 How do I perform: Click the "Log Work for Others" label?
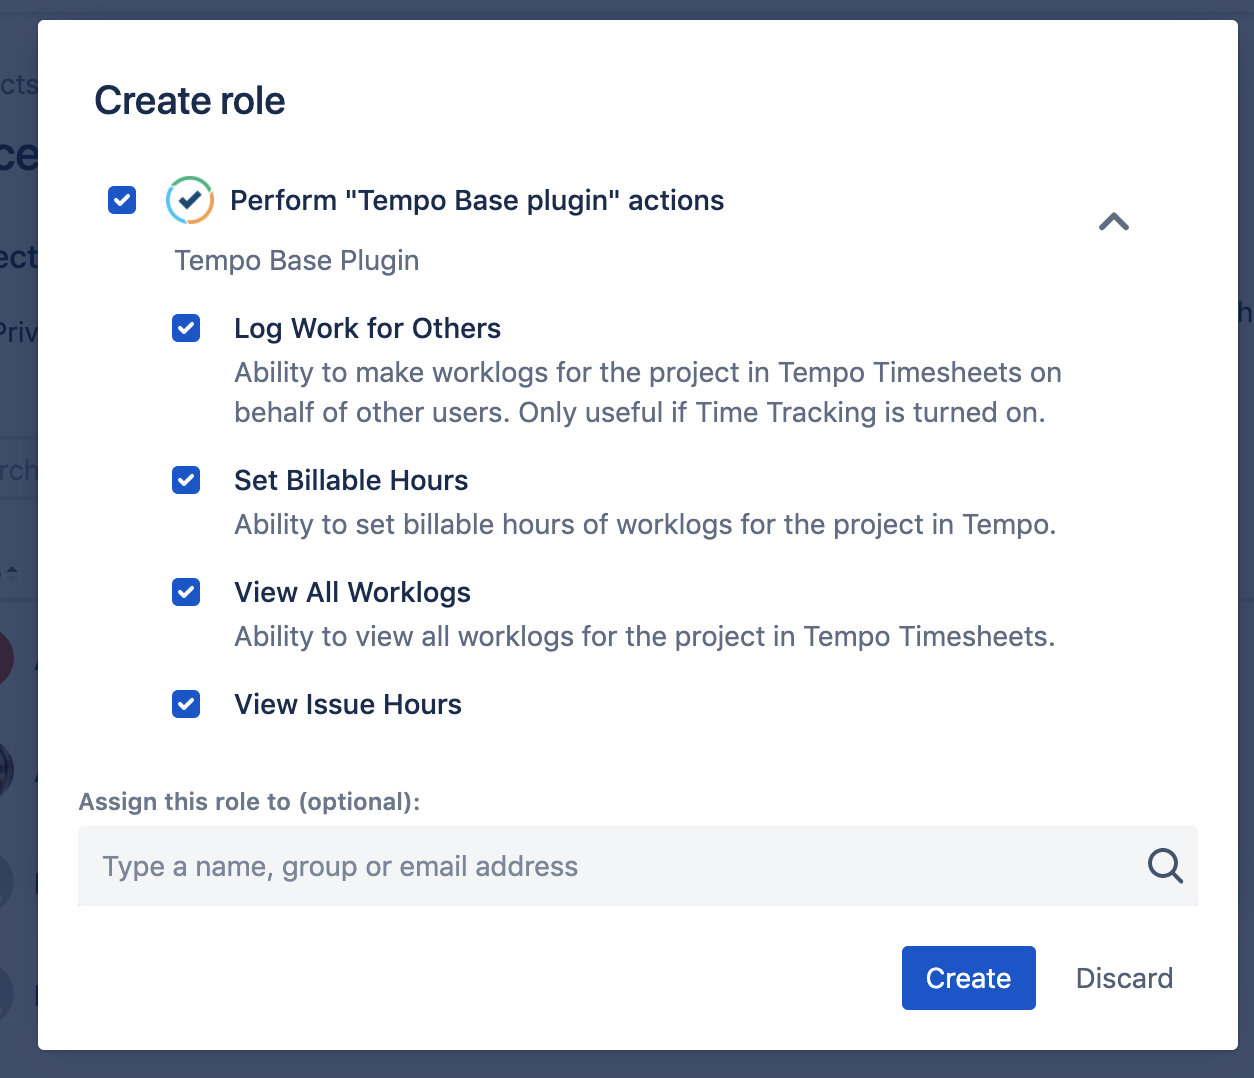367,328
